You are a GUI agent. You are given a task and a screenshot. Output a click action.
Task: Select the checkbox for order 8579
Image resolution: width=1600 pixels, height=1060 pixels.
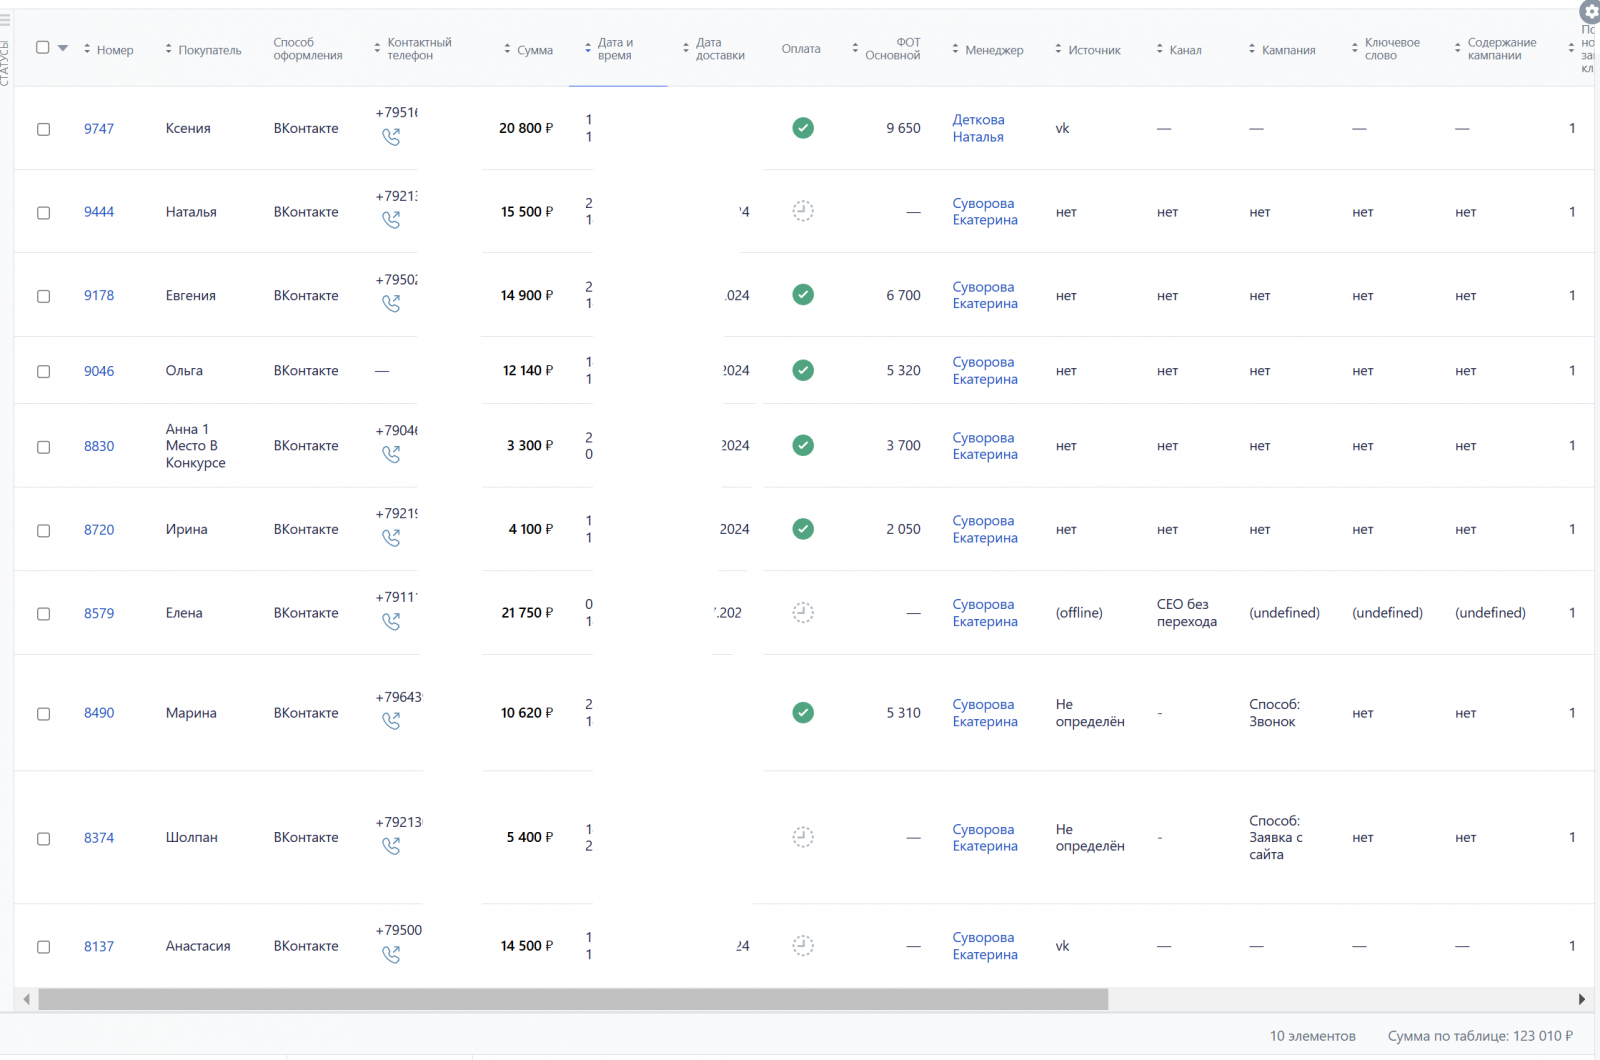point(44,614)
